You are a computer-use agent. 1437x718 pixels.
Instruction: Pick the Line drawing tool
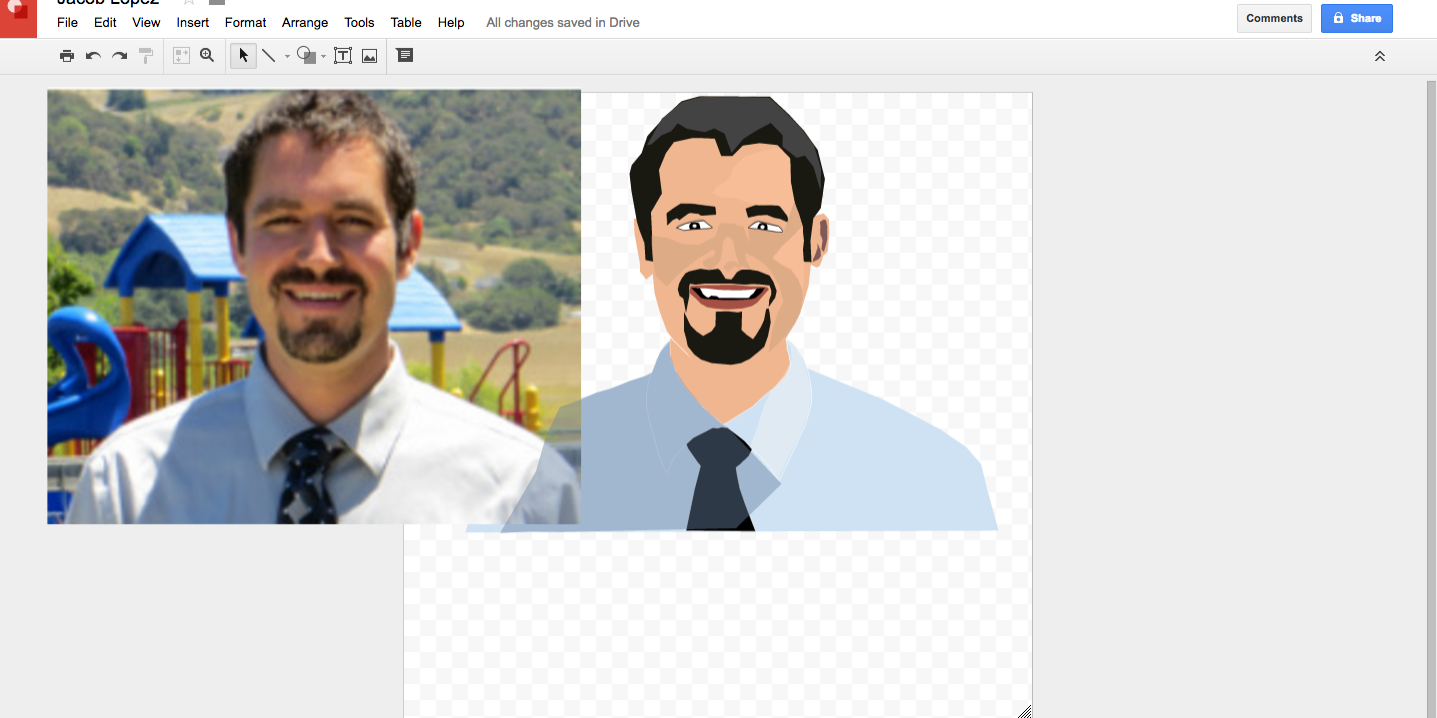coord(268,56)
